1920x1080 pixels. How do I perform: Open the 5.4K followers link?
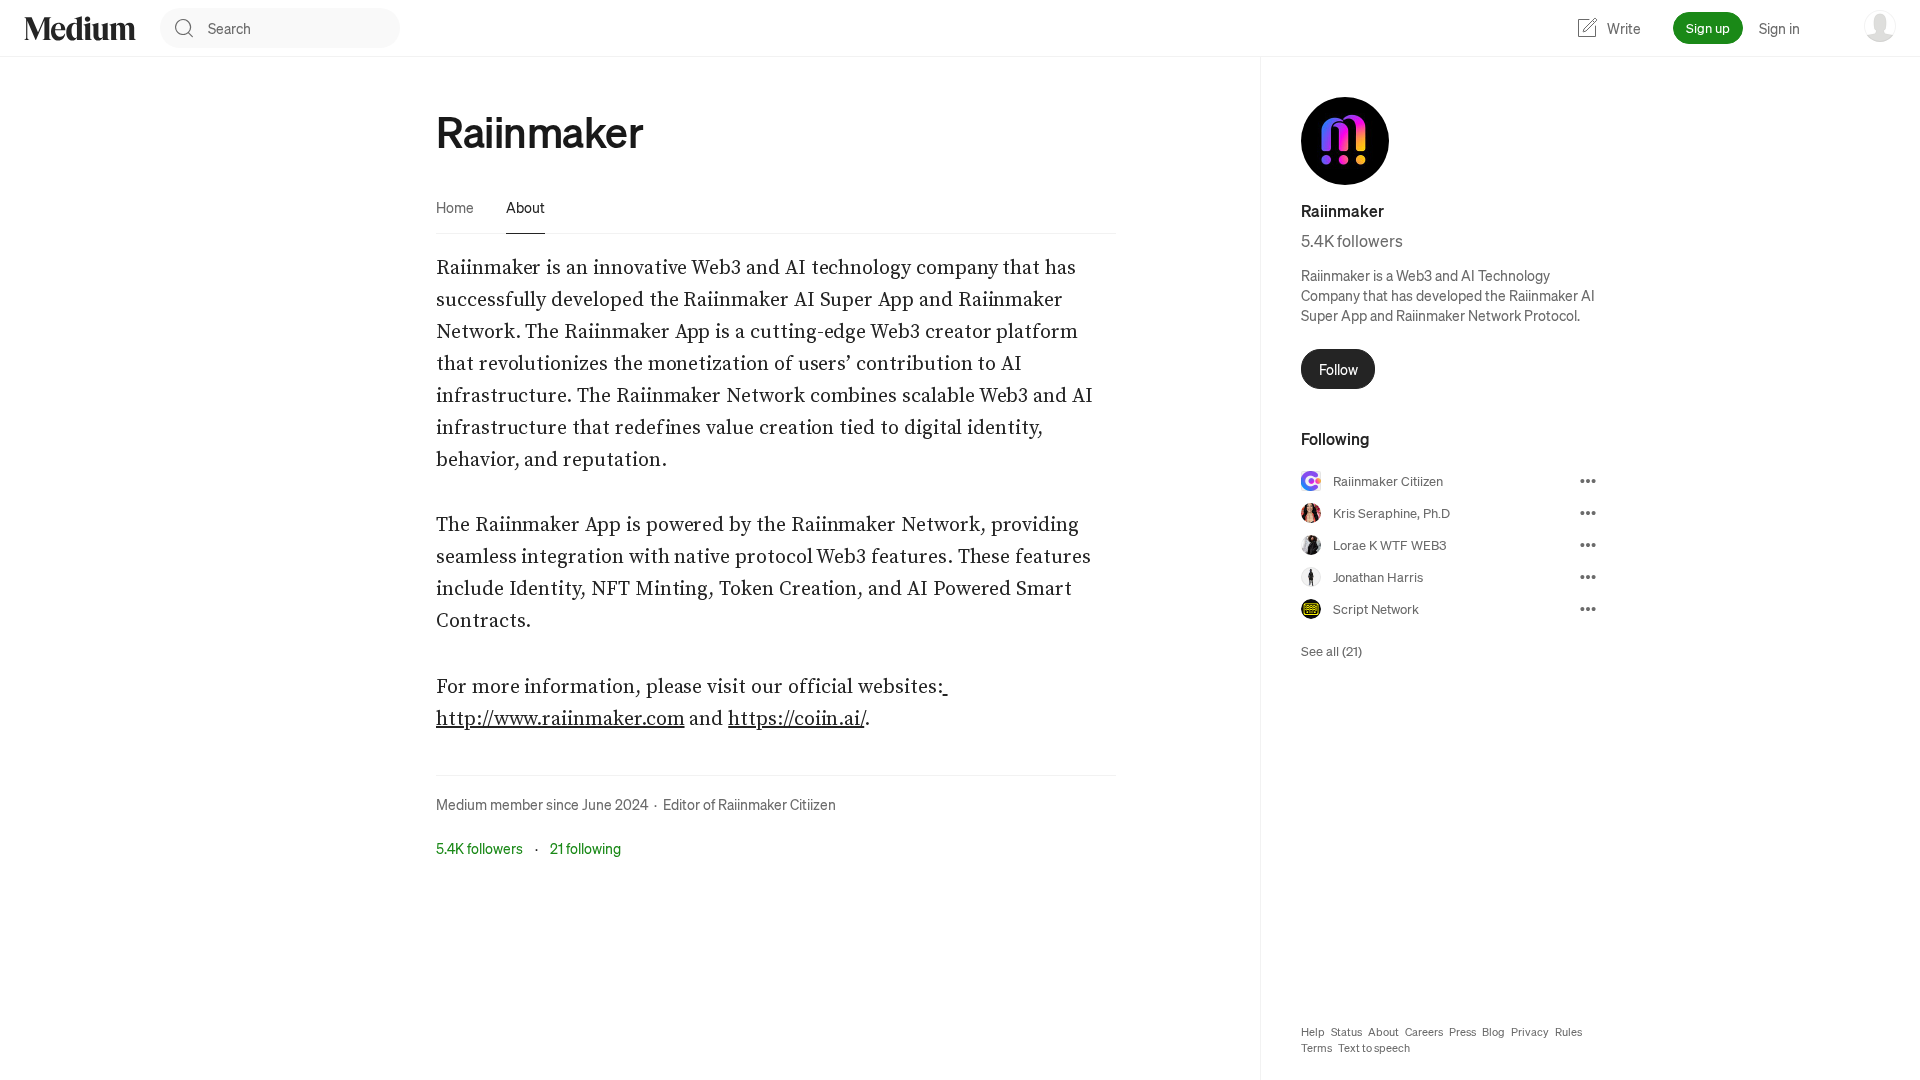[x=479, y=848]
